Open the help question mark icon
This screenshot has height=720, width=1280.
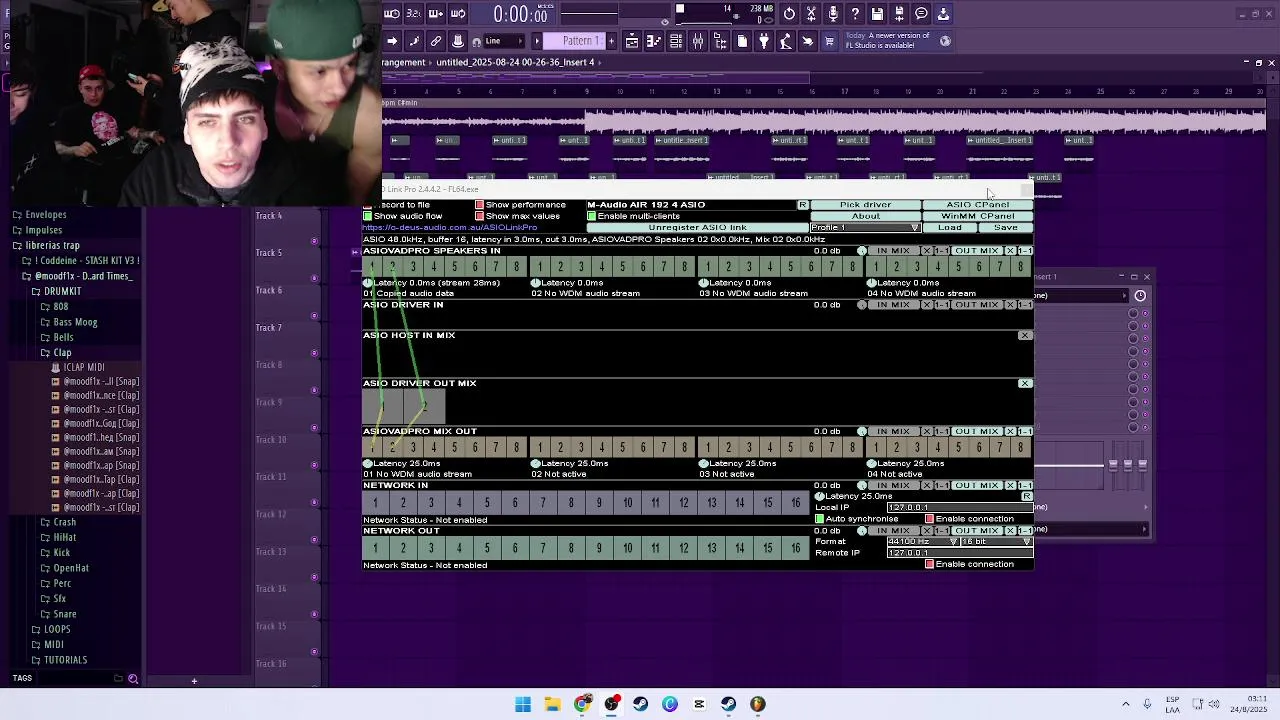[x=854, y=14]
